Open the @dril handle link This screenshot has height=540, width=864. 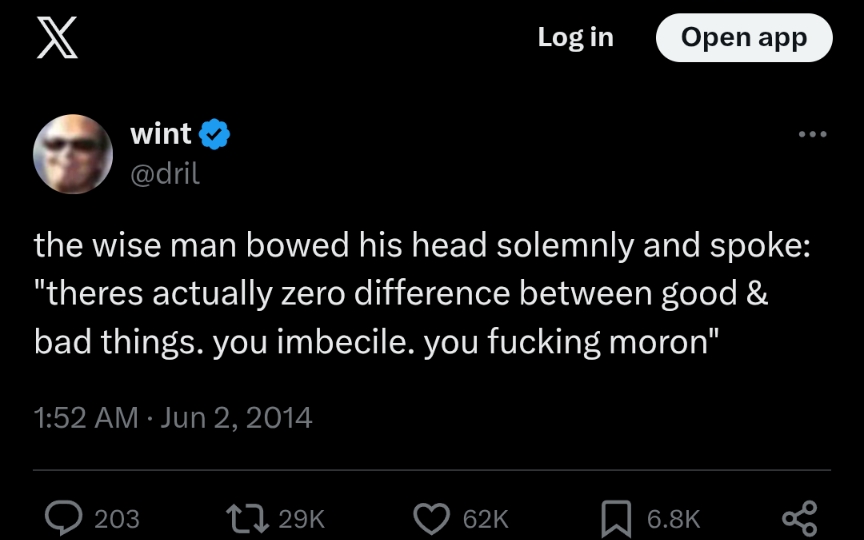pyautogui.click(x=165, y=172)
